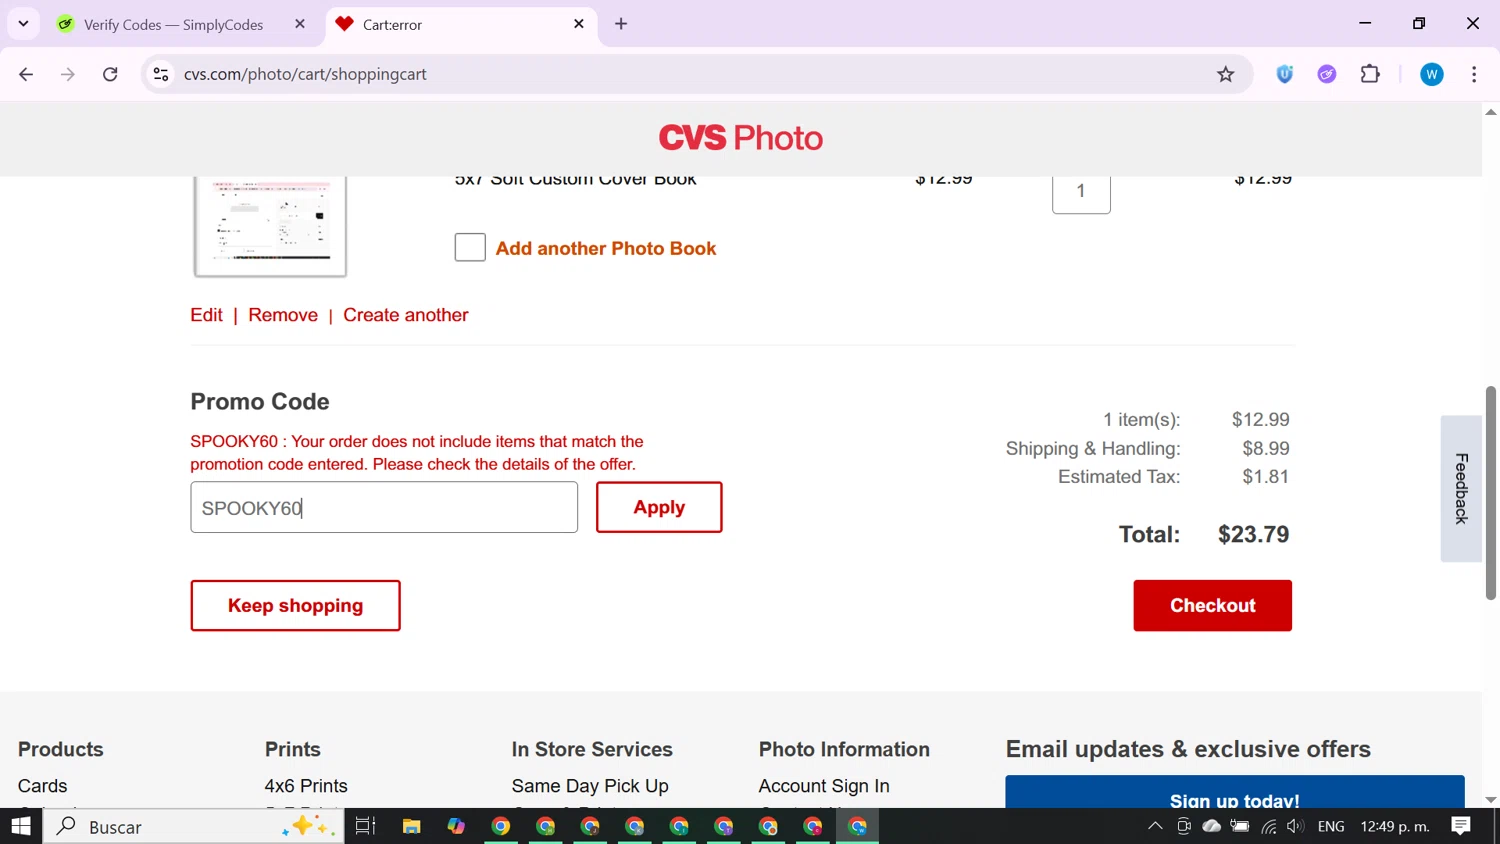Image resolution: width=1500 pixels, height=844 pixels.
Task: Click the scrollbar down arrow
Action: [x=1491, y=800]
